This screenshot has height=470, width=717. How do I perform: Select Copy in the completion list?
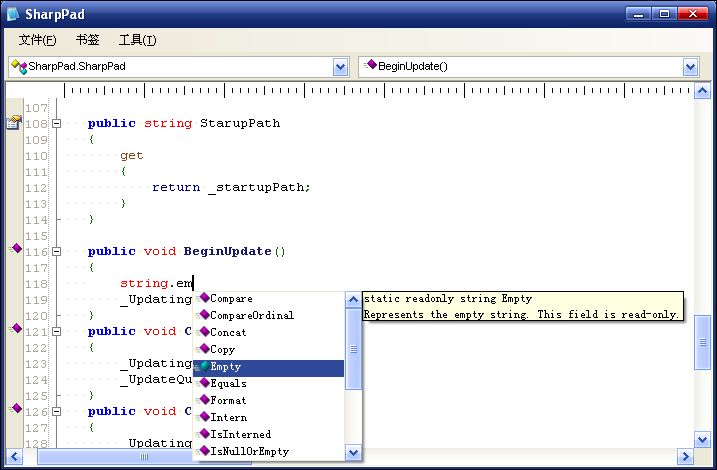(268, 350)
